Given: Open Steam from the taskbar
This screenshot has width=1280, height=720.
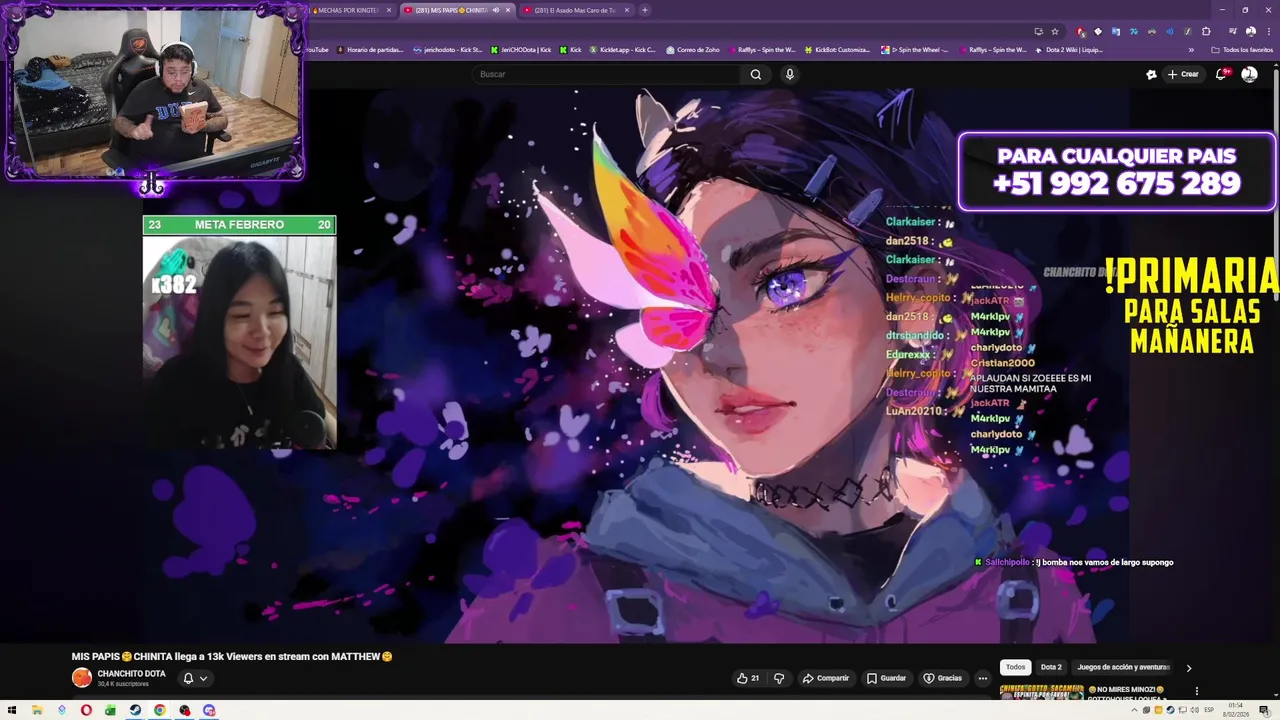Looking at the screenshot, I should [135, 710].
